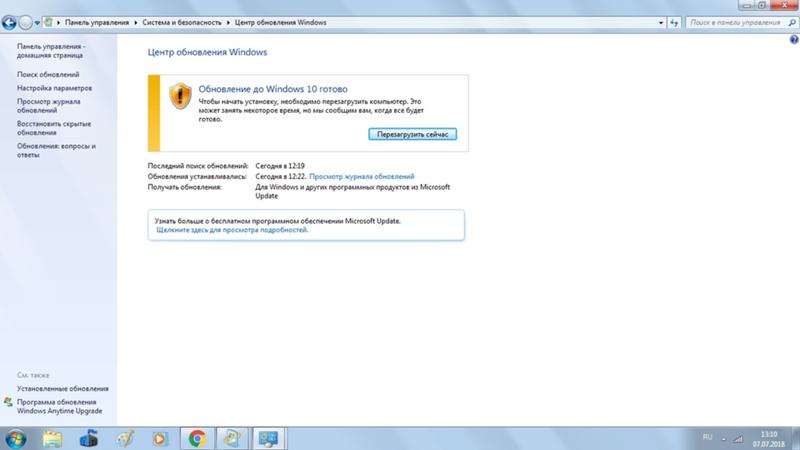The image size is (800, 450).
Task: Expand arrow after the address bar icon
Action: pyautogui.click(x=59, y=22)
